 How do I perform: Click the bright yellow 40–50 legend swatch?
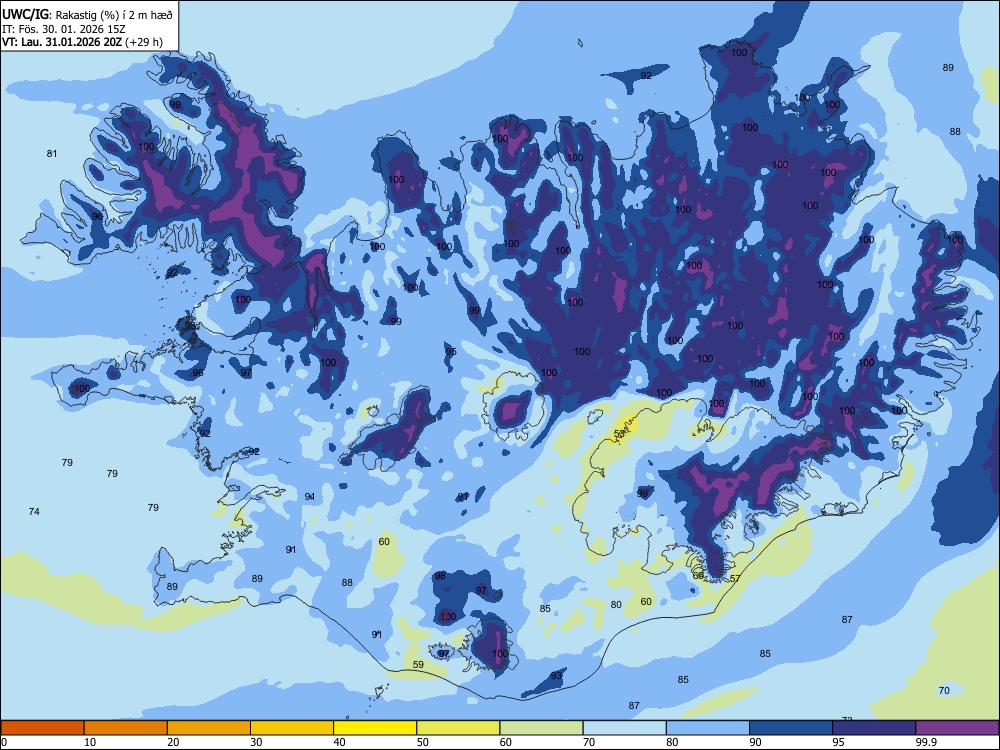click(375, 728)
